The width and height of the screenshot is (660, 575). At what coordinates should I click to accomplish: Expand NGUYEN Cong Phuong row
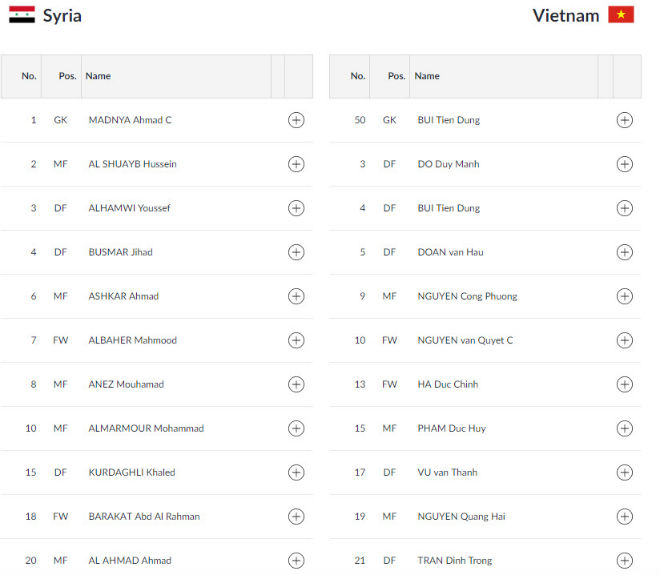[x=625, y=296]
